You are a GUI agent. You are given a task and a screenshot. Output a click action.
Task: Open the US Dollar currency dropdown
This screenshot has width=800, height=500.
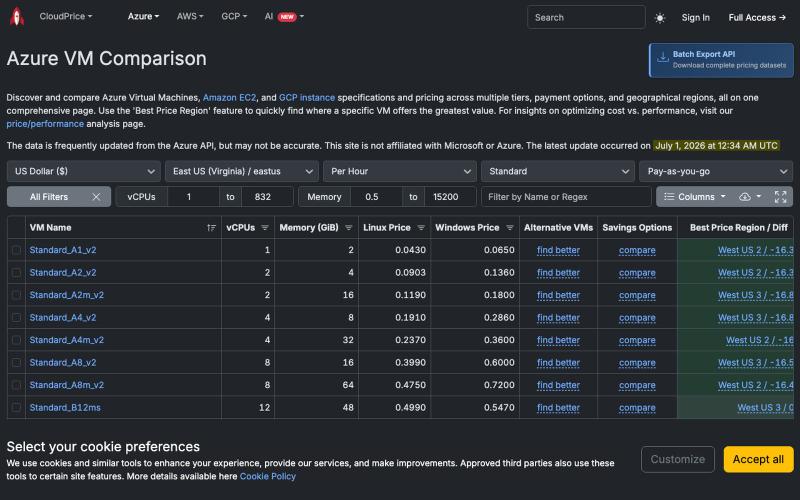click(84, 171)
